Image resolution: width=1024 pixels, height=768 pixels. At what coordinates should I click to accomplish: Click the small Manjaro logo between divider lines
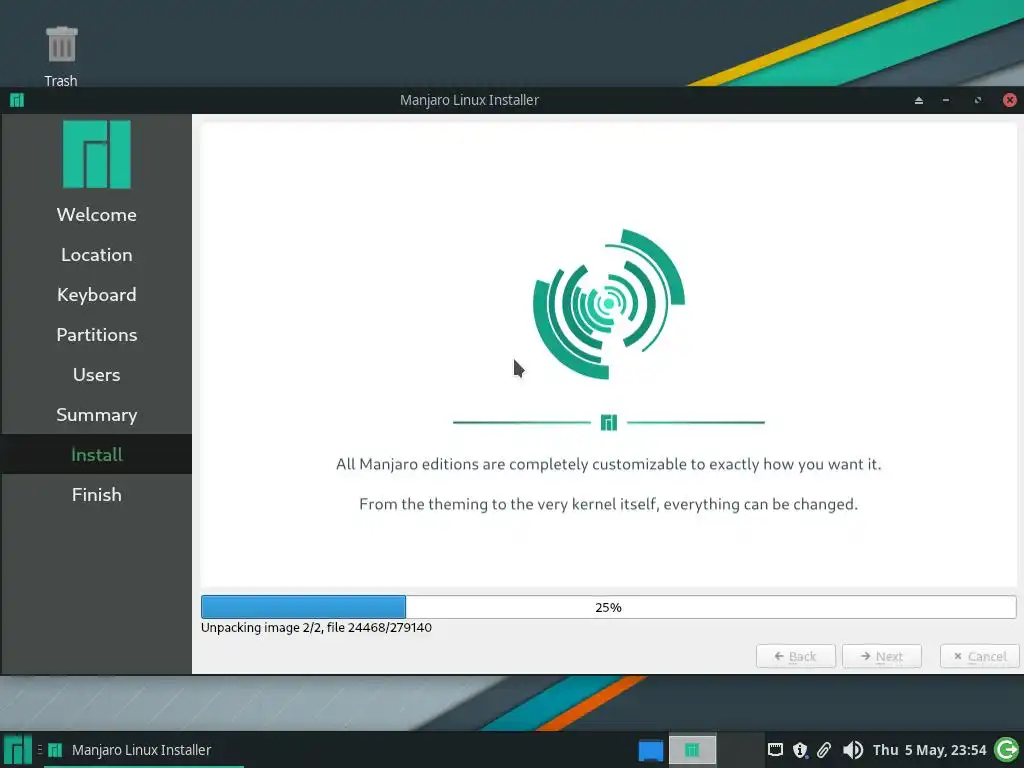(609, 423)
